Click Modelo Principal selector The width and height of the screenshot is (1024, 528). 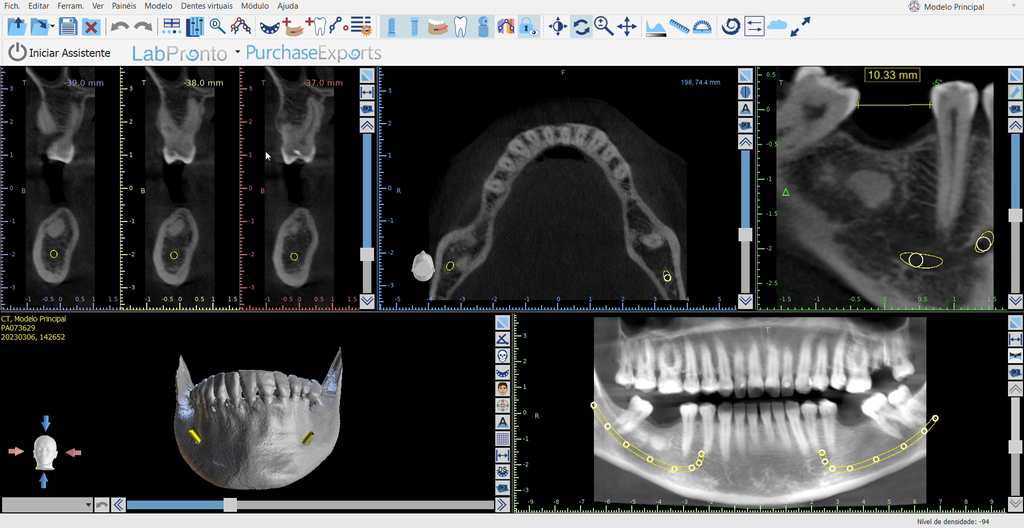tap(949, 7)
